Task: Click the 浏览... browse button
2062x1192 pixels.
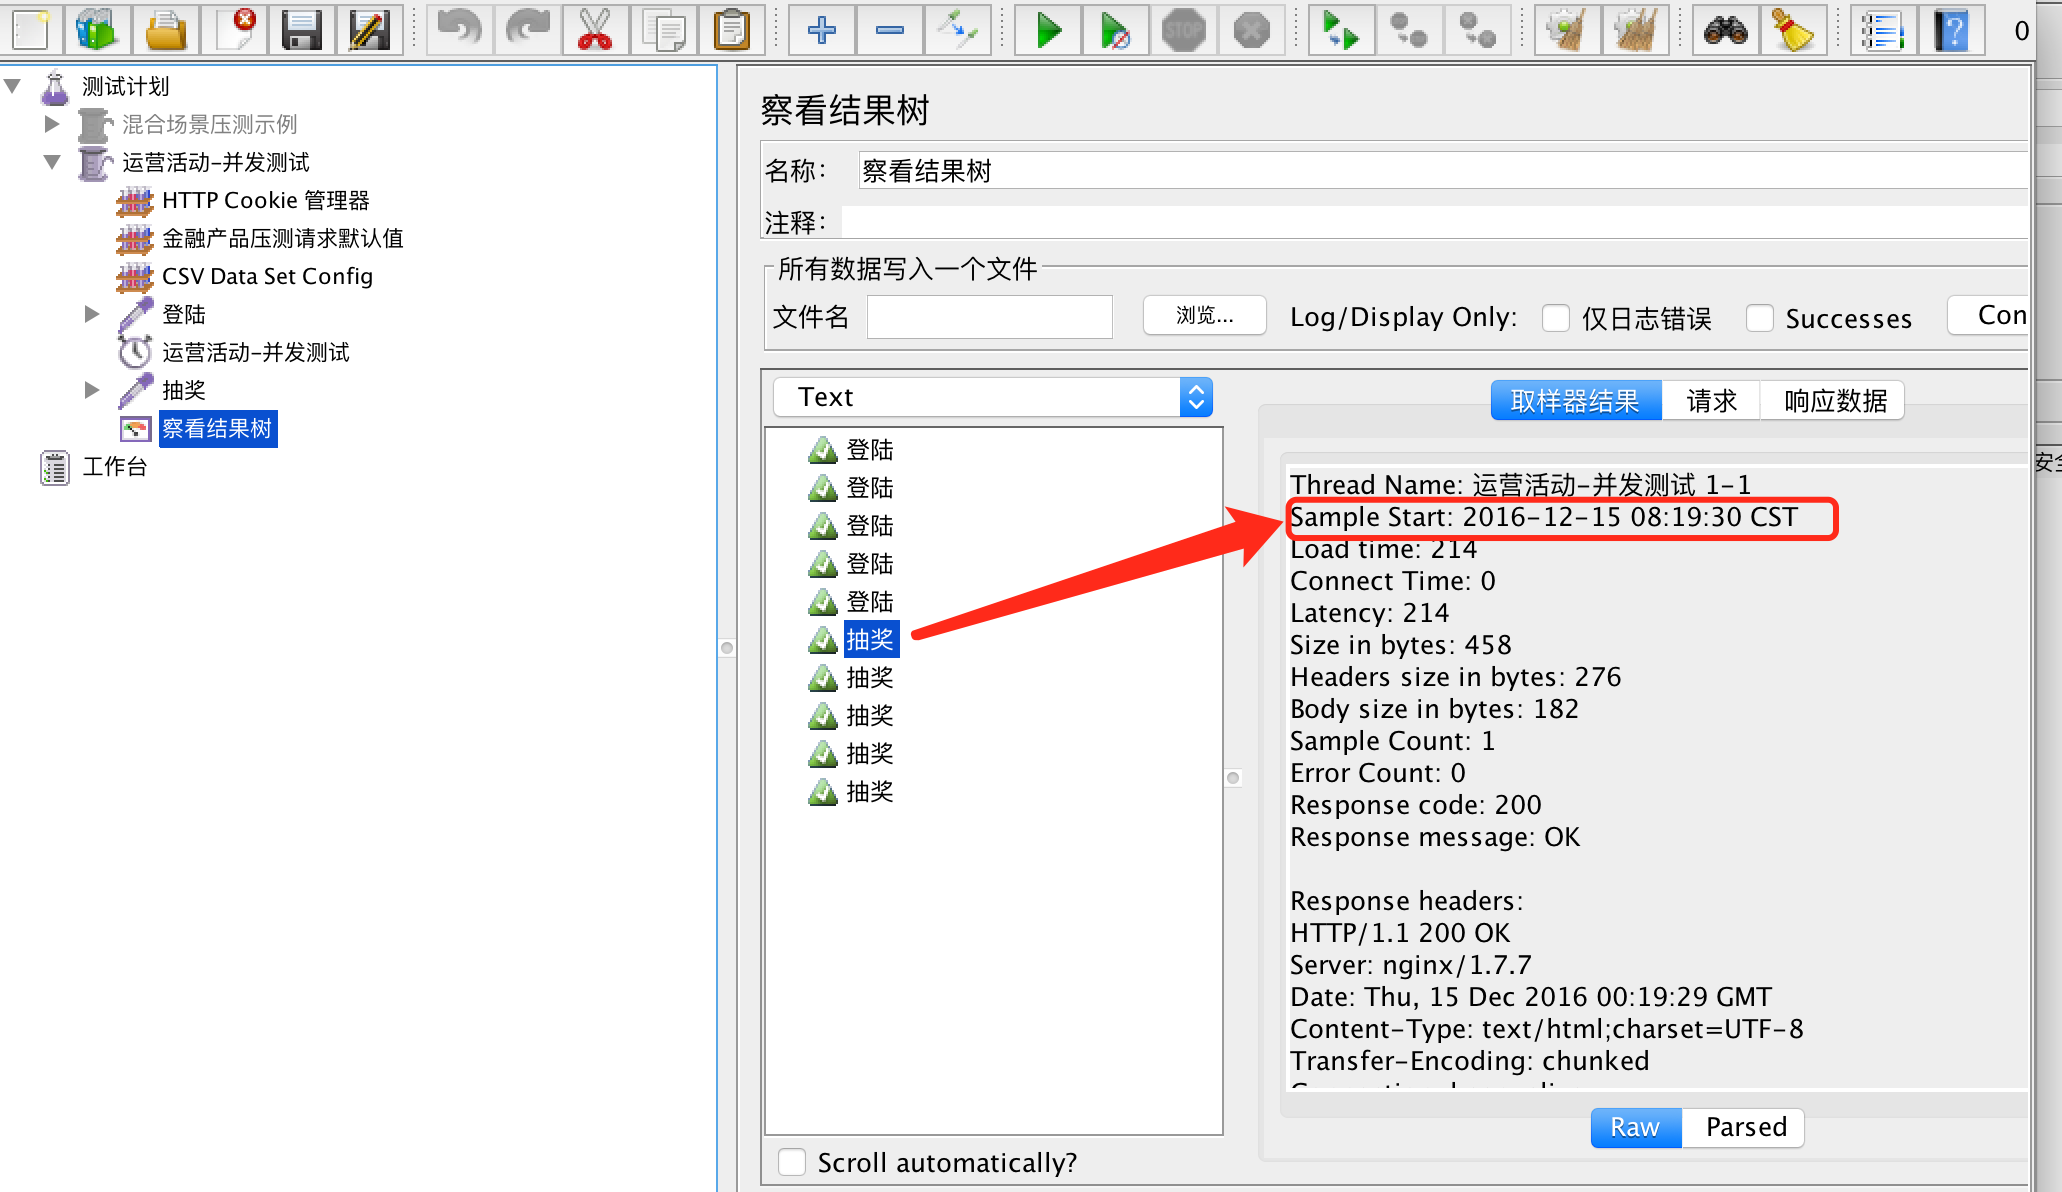Action: (1204, 316)
